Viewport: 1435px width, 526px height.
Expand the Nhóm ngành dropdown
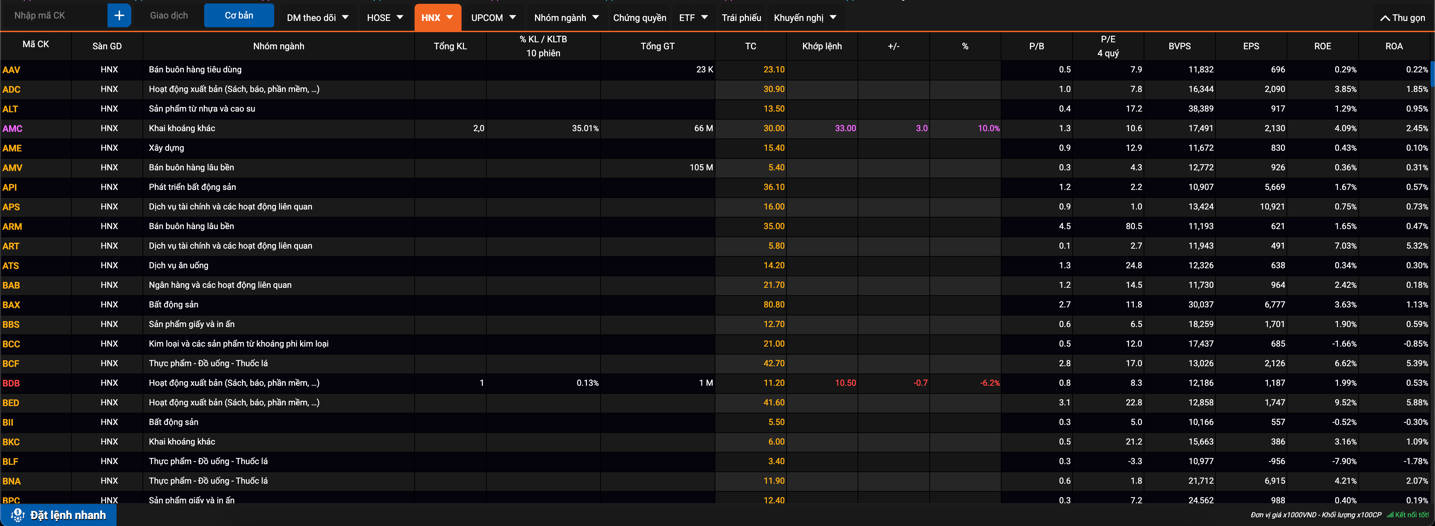click(x=566, y=18)
